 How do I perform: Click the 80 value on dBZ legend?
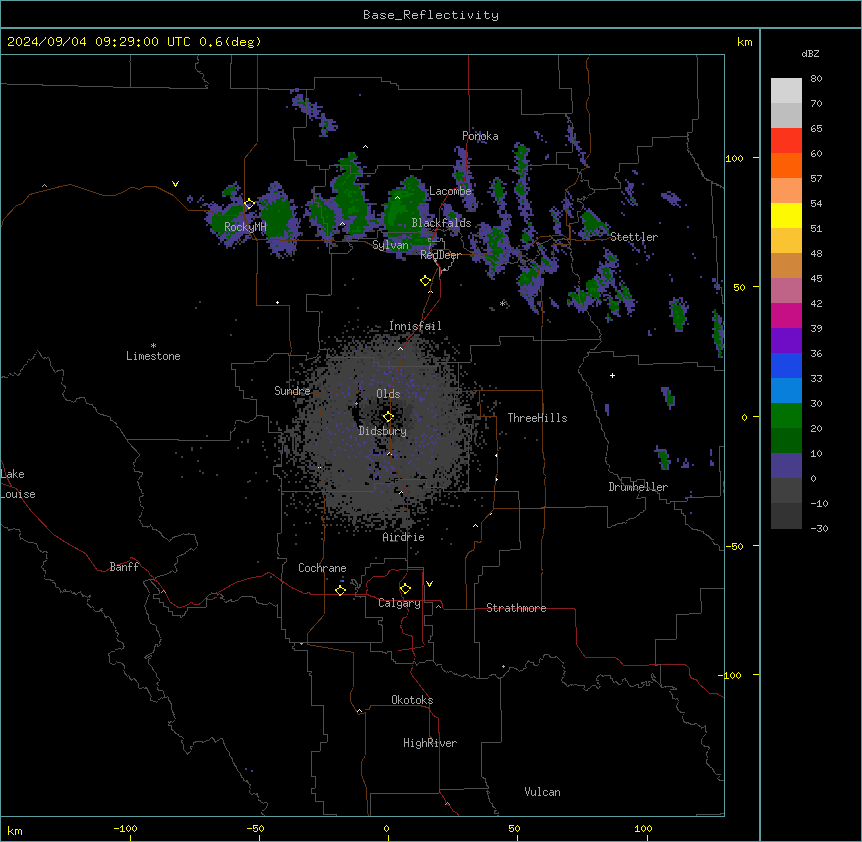click(x=816, y=79)
